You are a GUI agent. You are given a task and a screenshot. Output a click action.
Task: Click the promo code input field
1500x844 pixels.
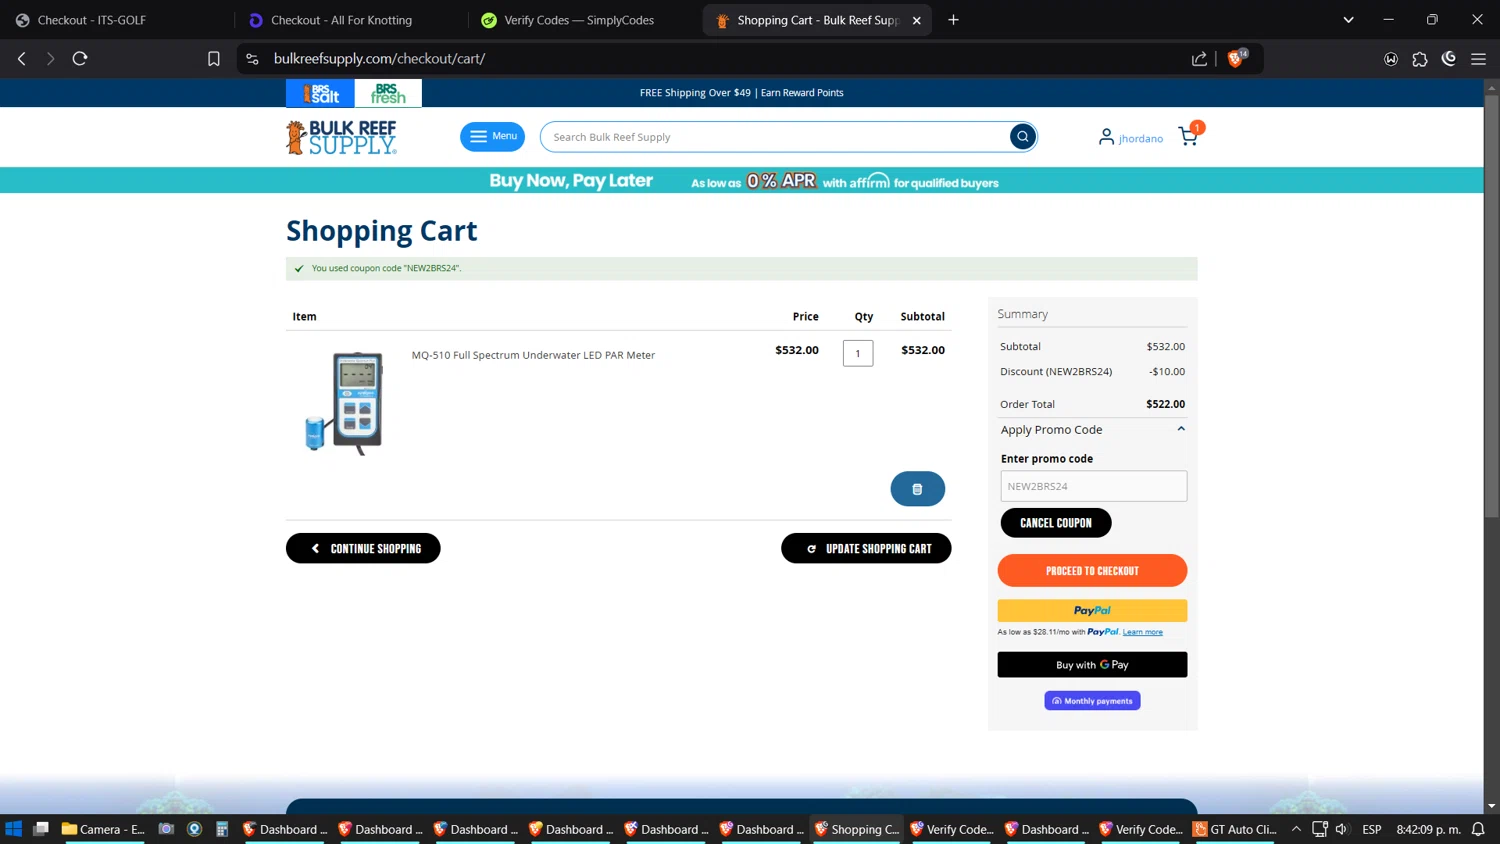click(1094, 486)
